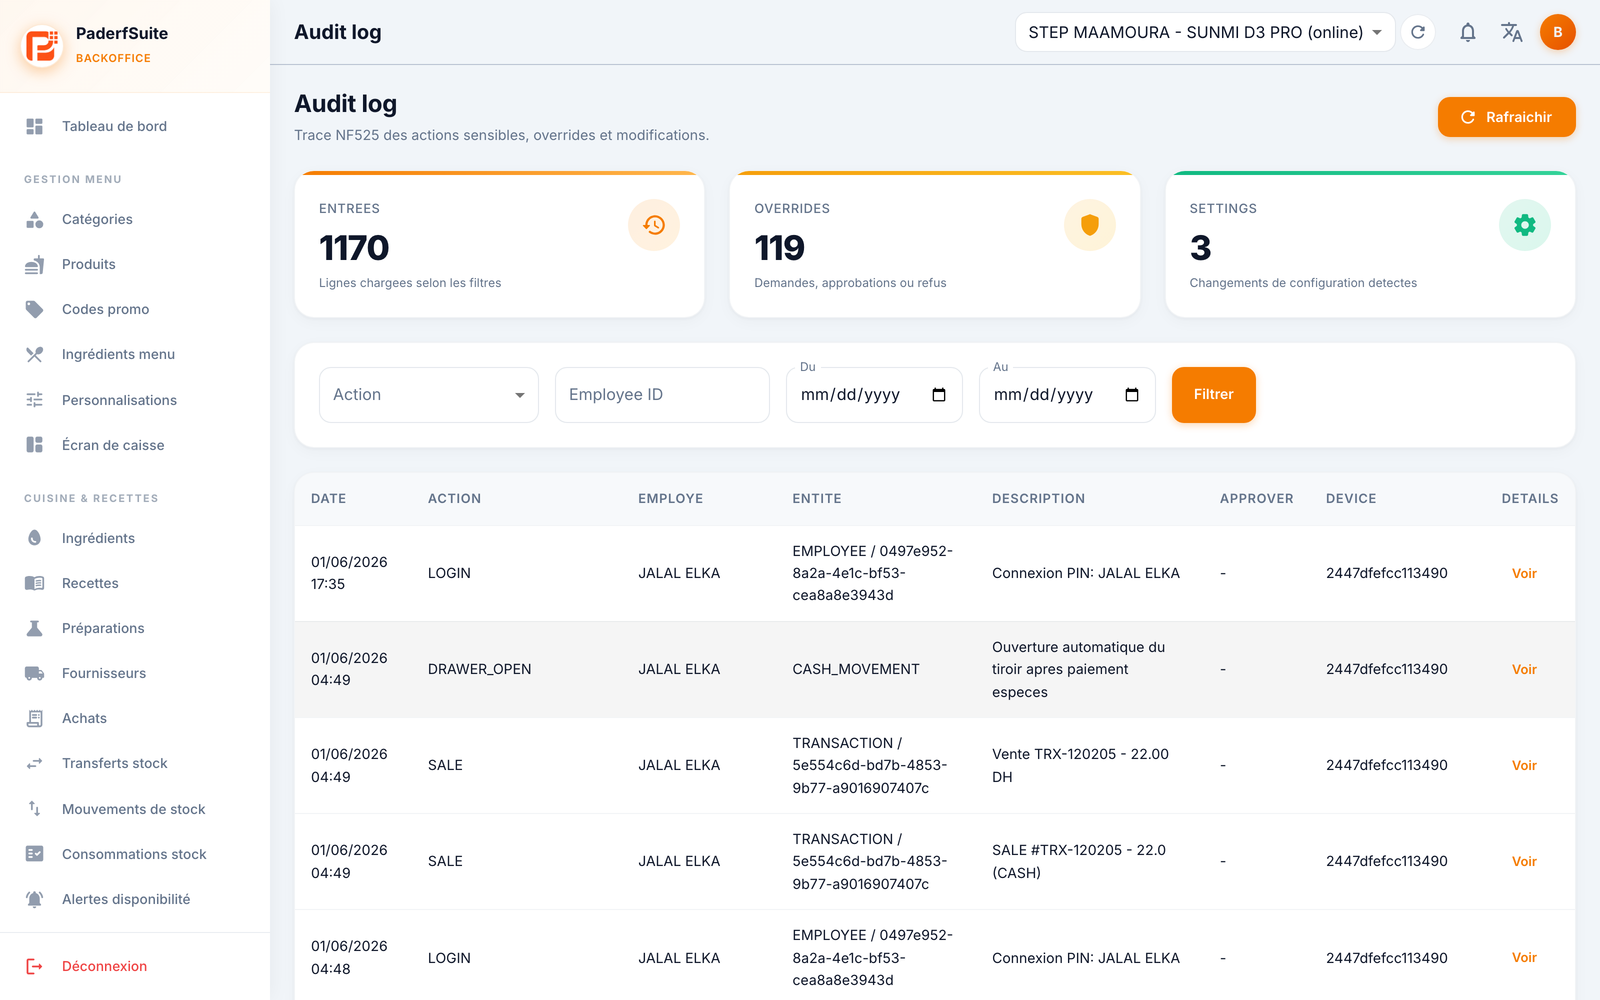Image resolution: width=1600 pixels, height=1000 pixels.
Task: Click the Settings gear icon in card
Action: coord(1525,225)
